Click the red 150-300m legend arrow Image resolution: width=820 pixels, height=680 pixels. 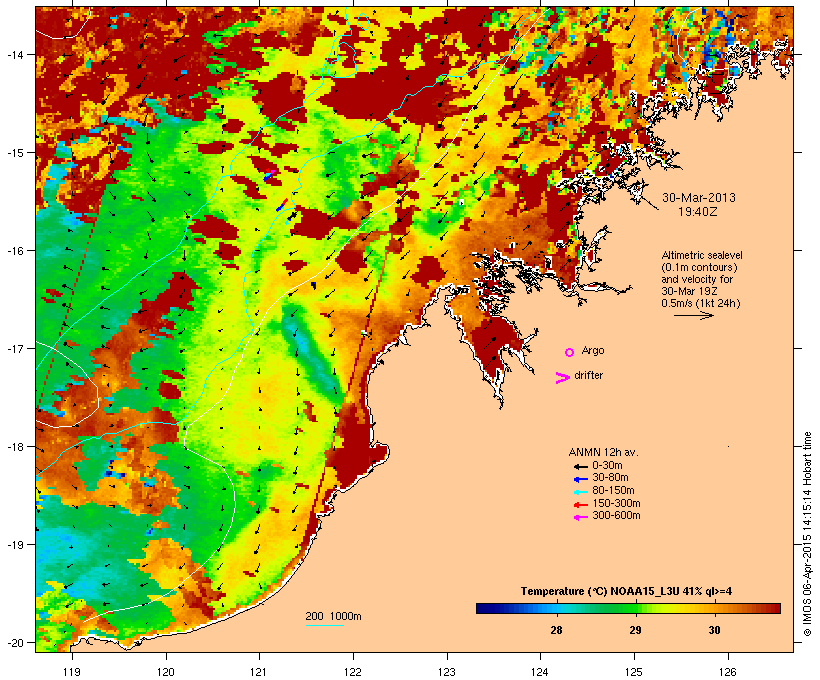click(x=580, y=505)
